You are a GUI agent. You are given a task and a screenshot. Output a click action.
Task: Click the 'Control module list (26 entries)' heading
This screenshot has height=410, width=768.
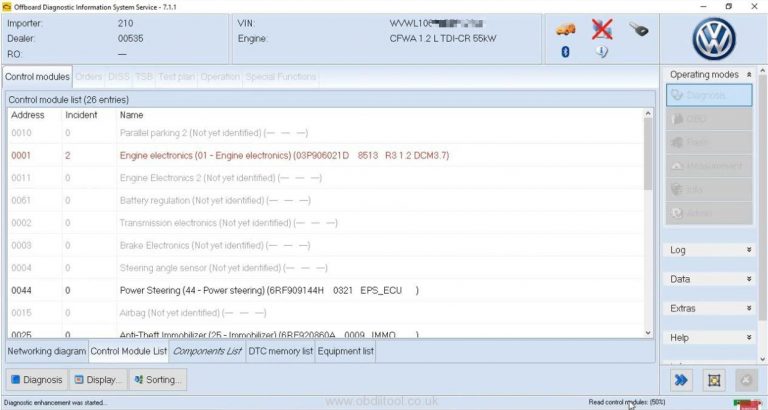69,99
